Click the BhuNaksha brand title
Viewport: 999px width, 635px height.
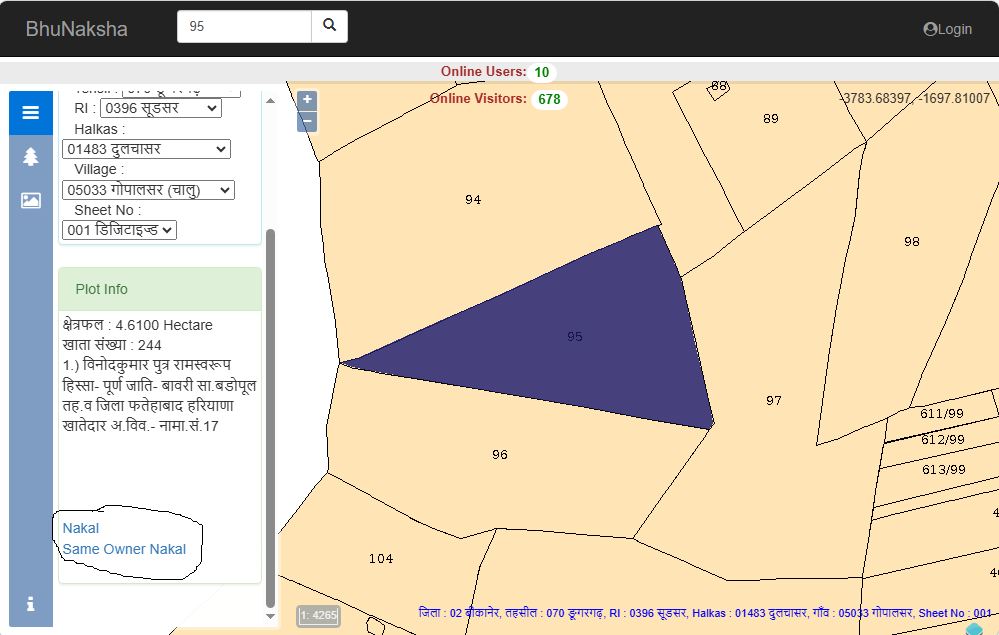(x=77, y=29)
